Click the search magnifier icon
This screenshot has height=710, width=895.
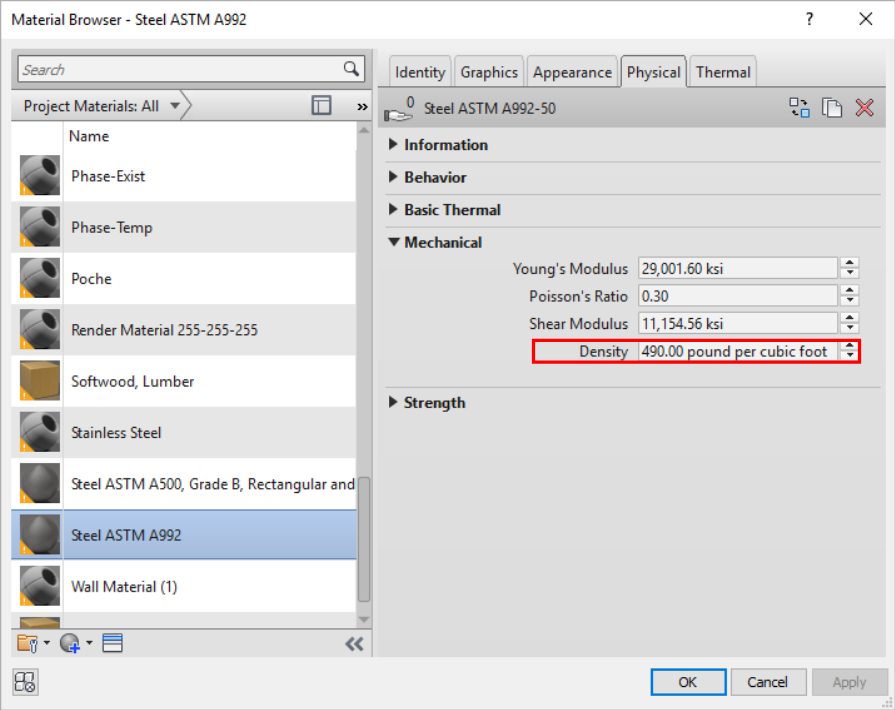tap(351, 69)
